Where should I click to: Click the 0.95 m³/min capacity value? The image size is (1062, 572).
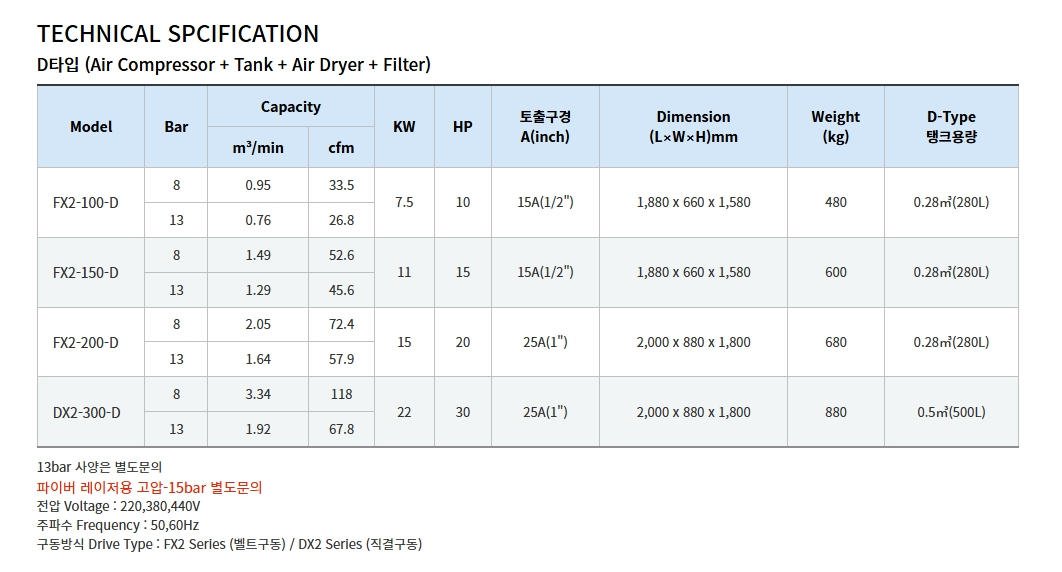pos(258,185)
